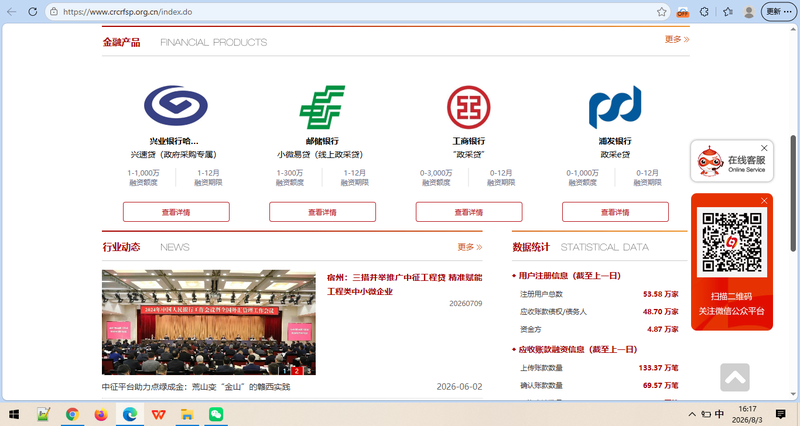Open WPS Office from the taskbar
The width and height of the screenshot is (800, 426).
point(159,414)
